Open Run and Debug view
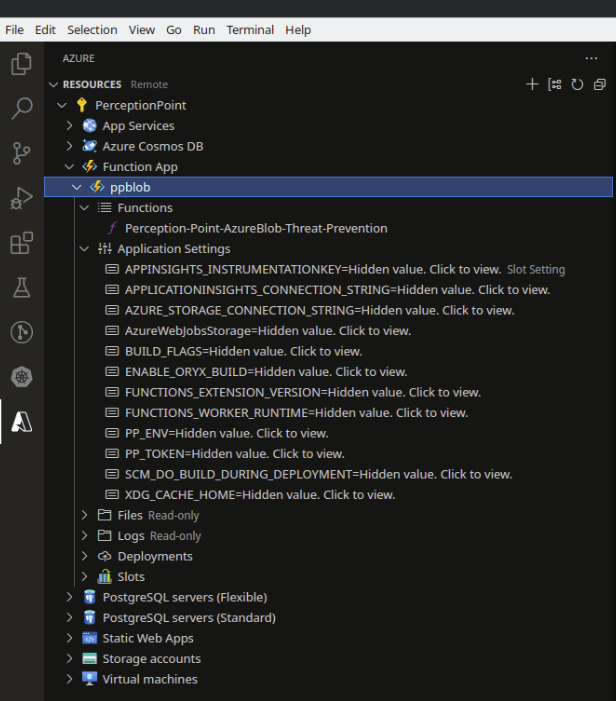Viewport: 616px width, 701px height. 21,198
